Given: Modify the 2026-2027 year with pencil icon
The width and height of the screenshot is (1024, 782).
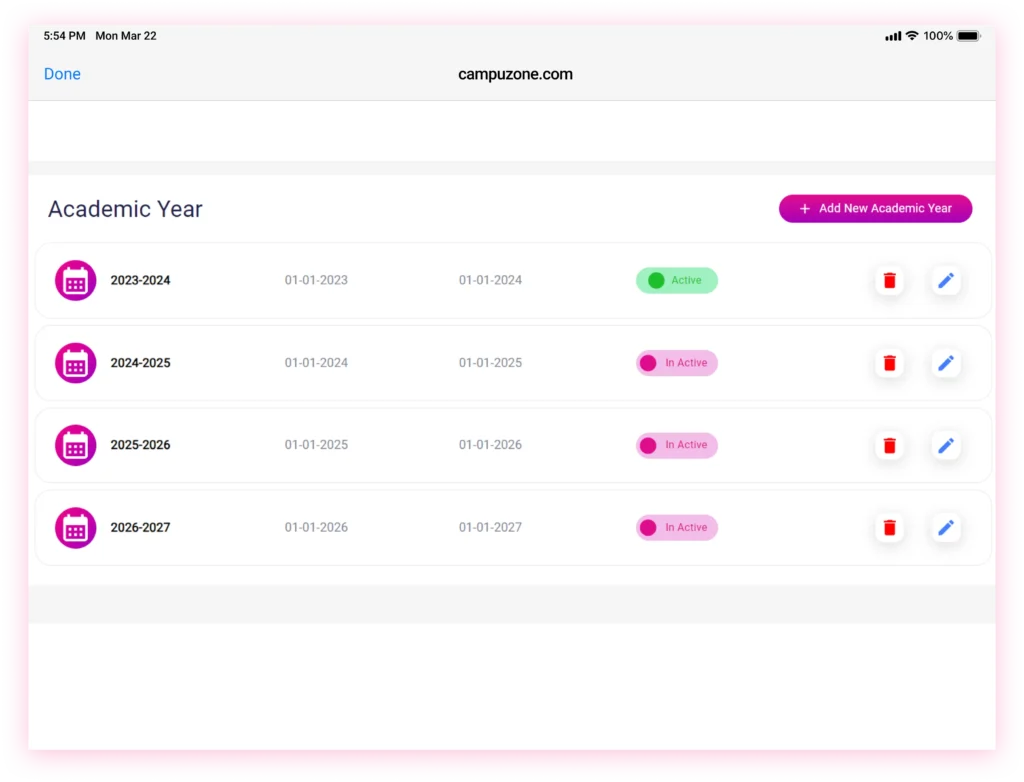Looking at the screenshot, I should (946, 527).
